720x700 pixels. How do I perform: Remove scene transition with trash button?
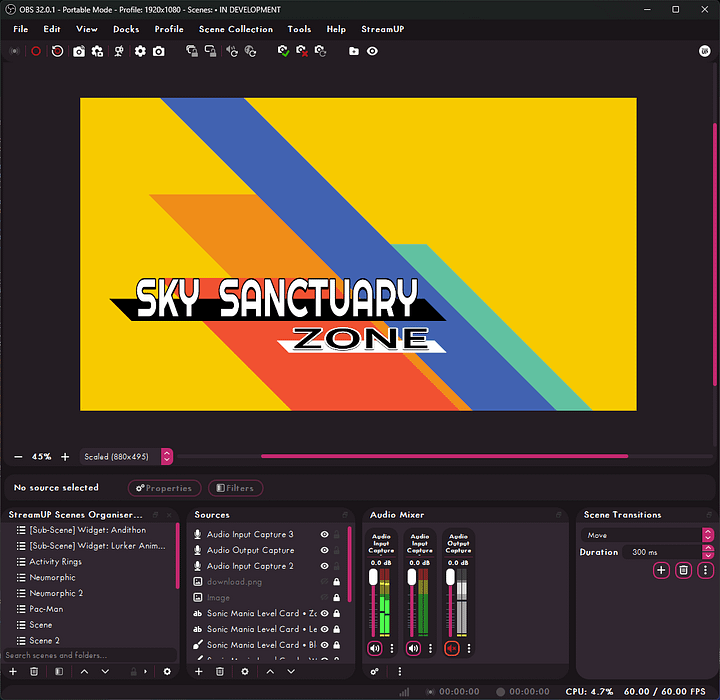683,570
